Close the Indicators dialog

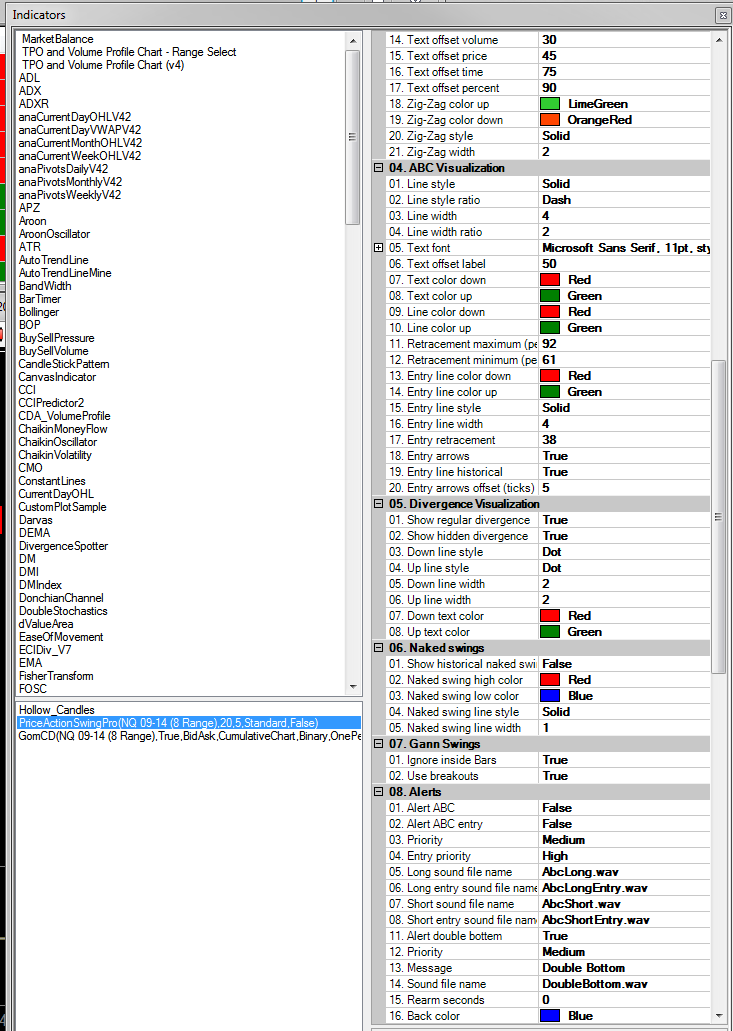722,14
